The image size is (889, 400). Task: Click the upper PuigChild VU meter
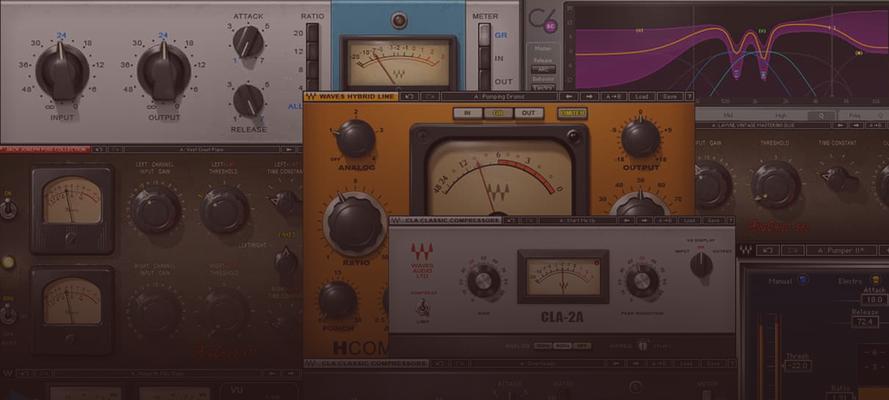point(72,210)
